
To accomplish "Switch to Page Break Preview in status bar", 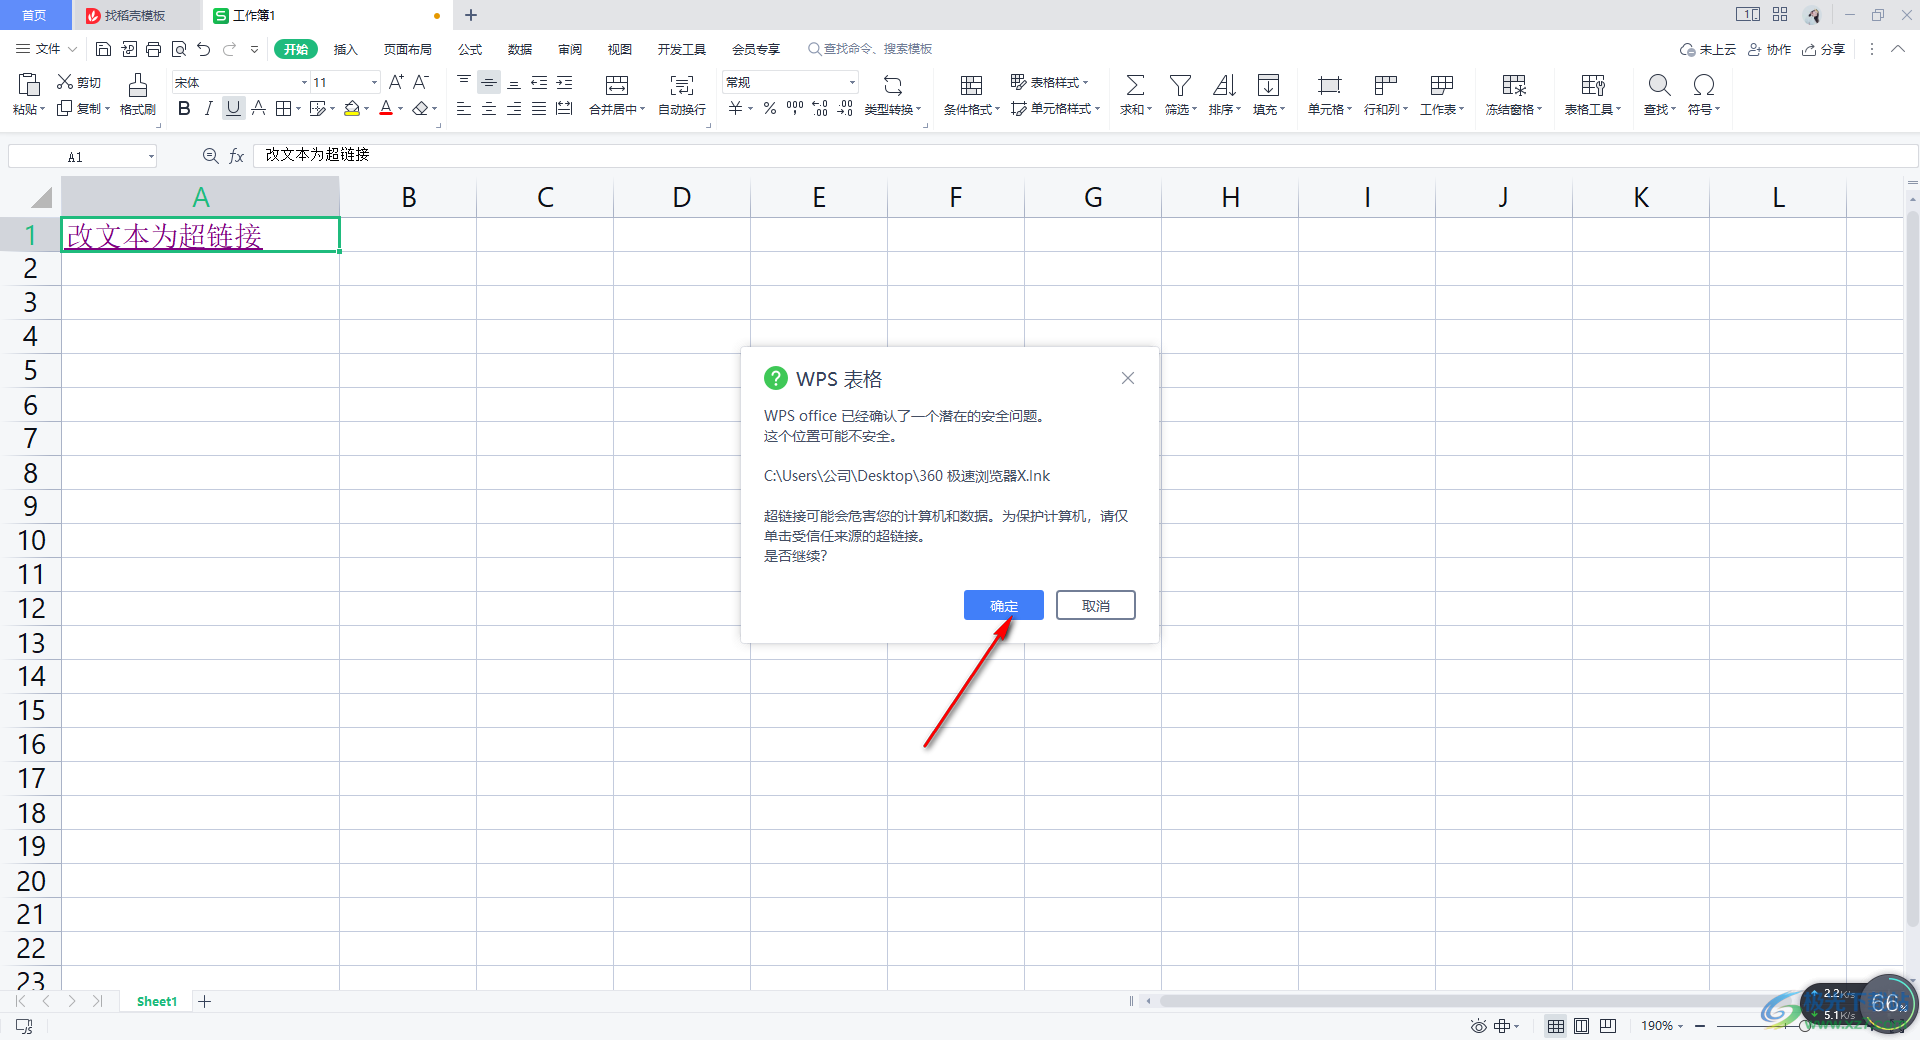I will 1608,1026.
